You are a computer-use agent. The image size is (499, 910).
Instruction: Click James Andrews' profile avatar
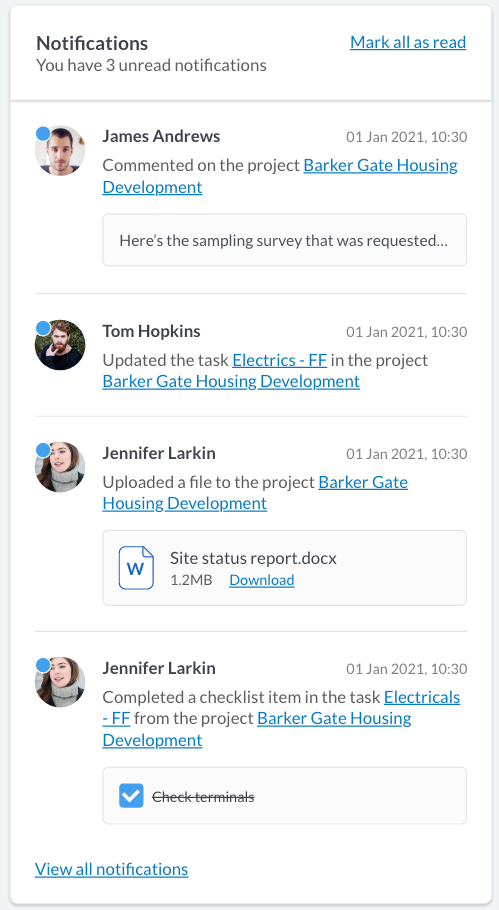pyautogui.click(x=60, y=150)
